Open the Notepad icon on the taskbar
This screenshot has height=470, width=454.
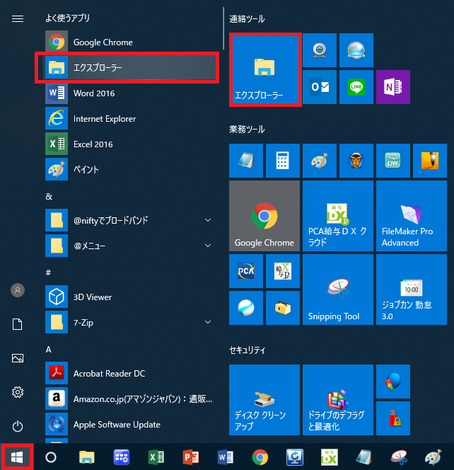364,457
